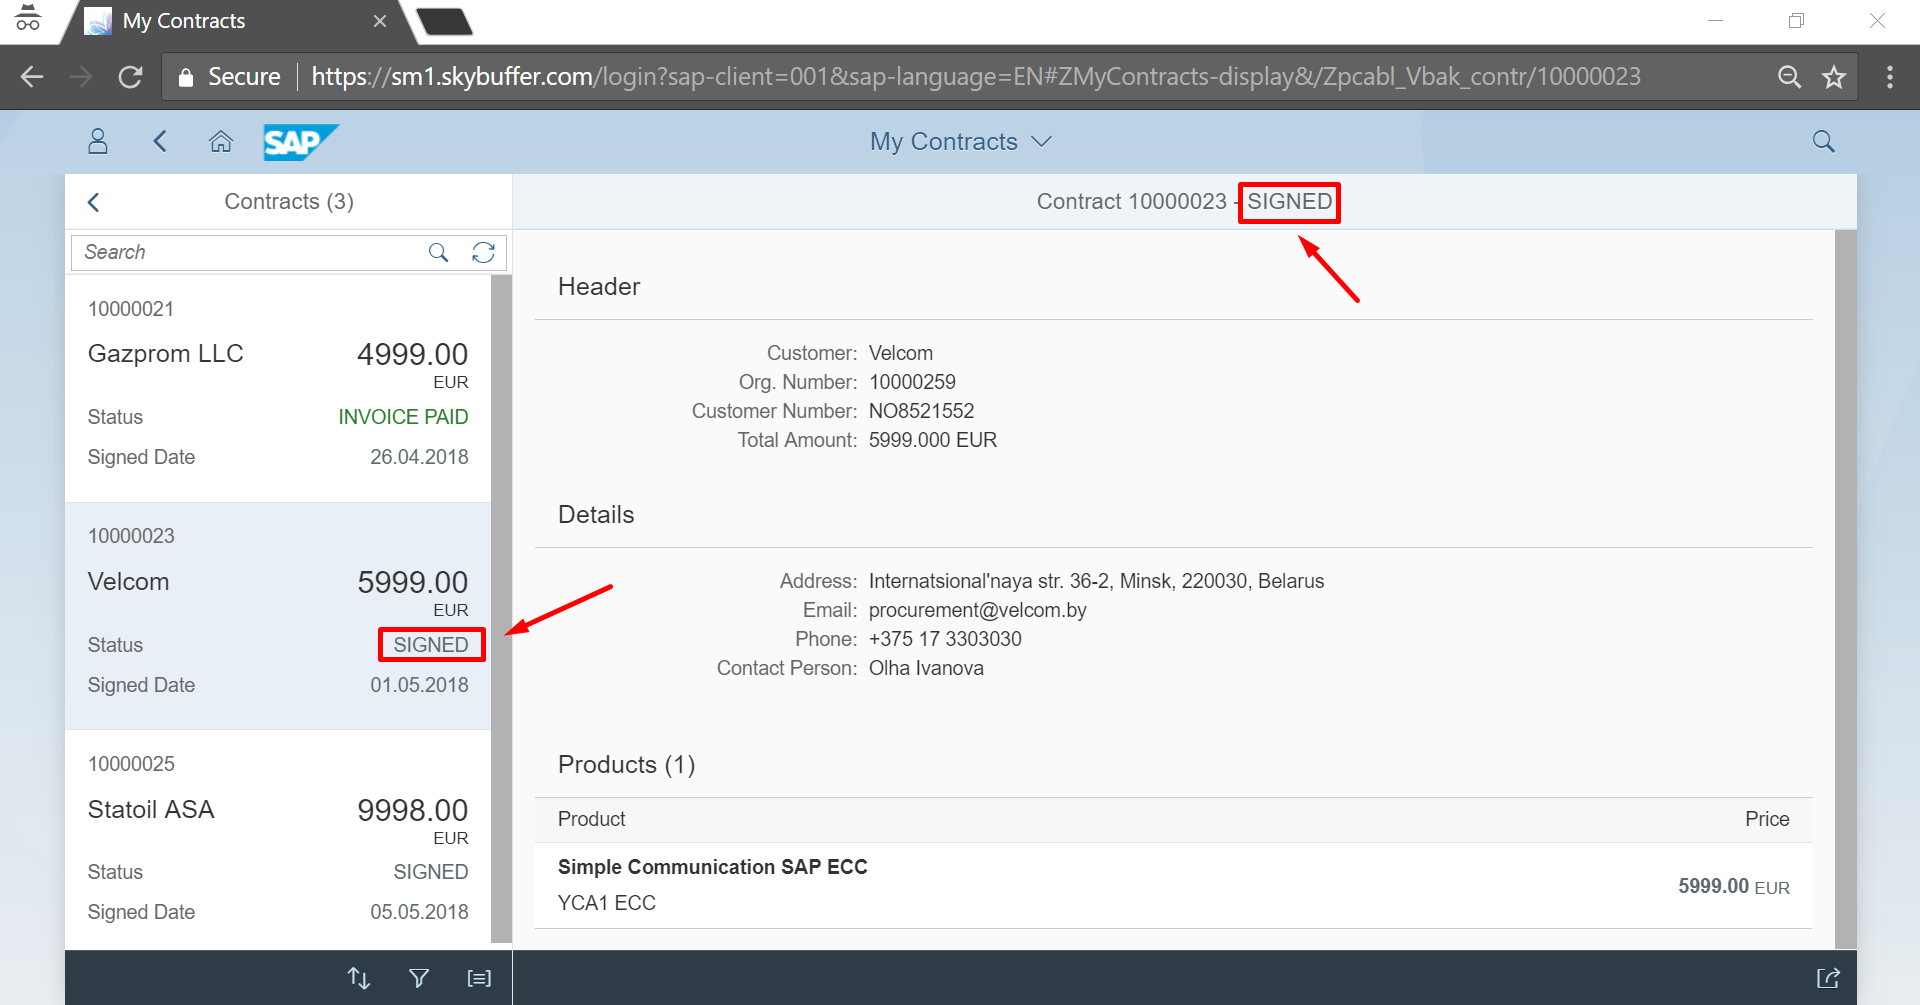Click the SAP logo
The width and height of the screenshot is (1920, 1005).
(301, 142)
